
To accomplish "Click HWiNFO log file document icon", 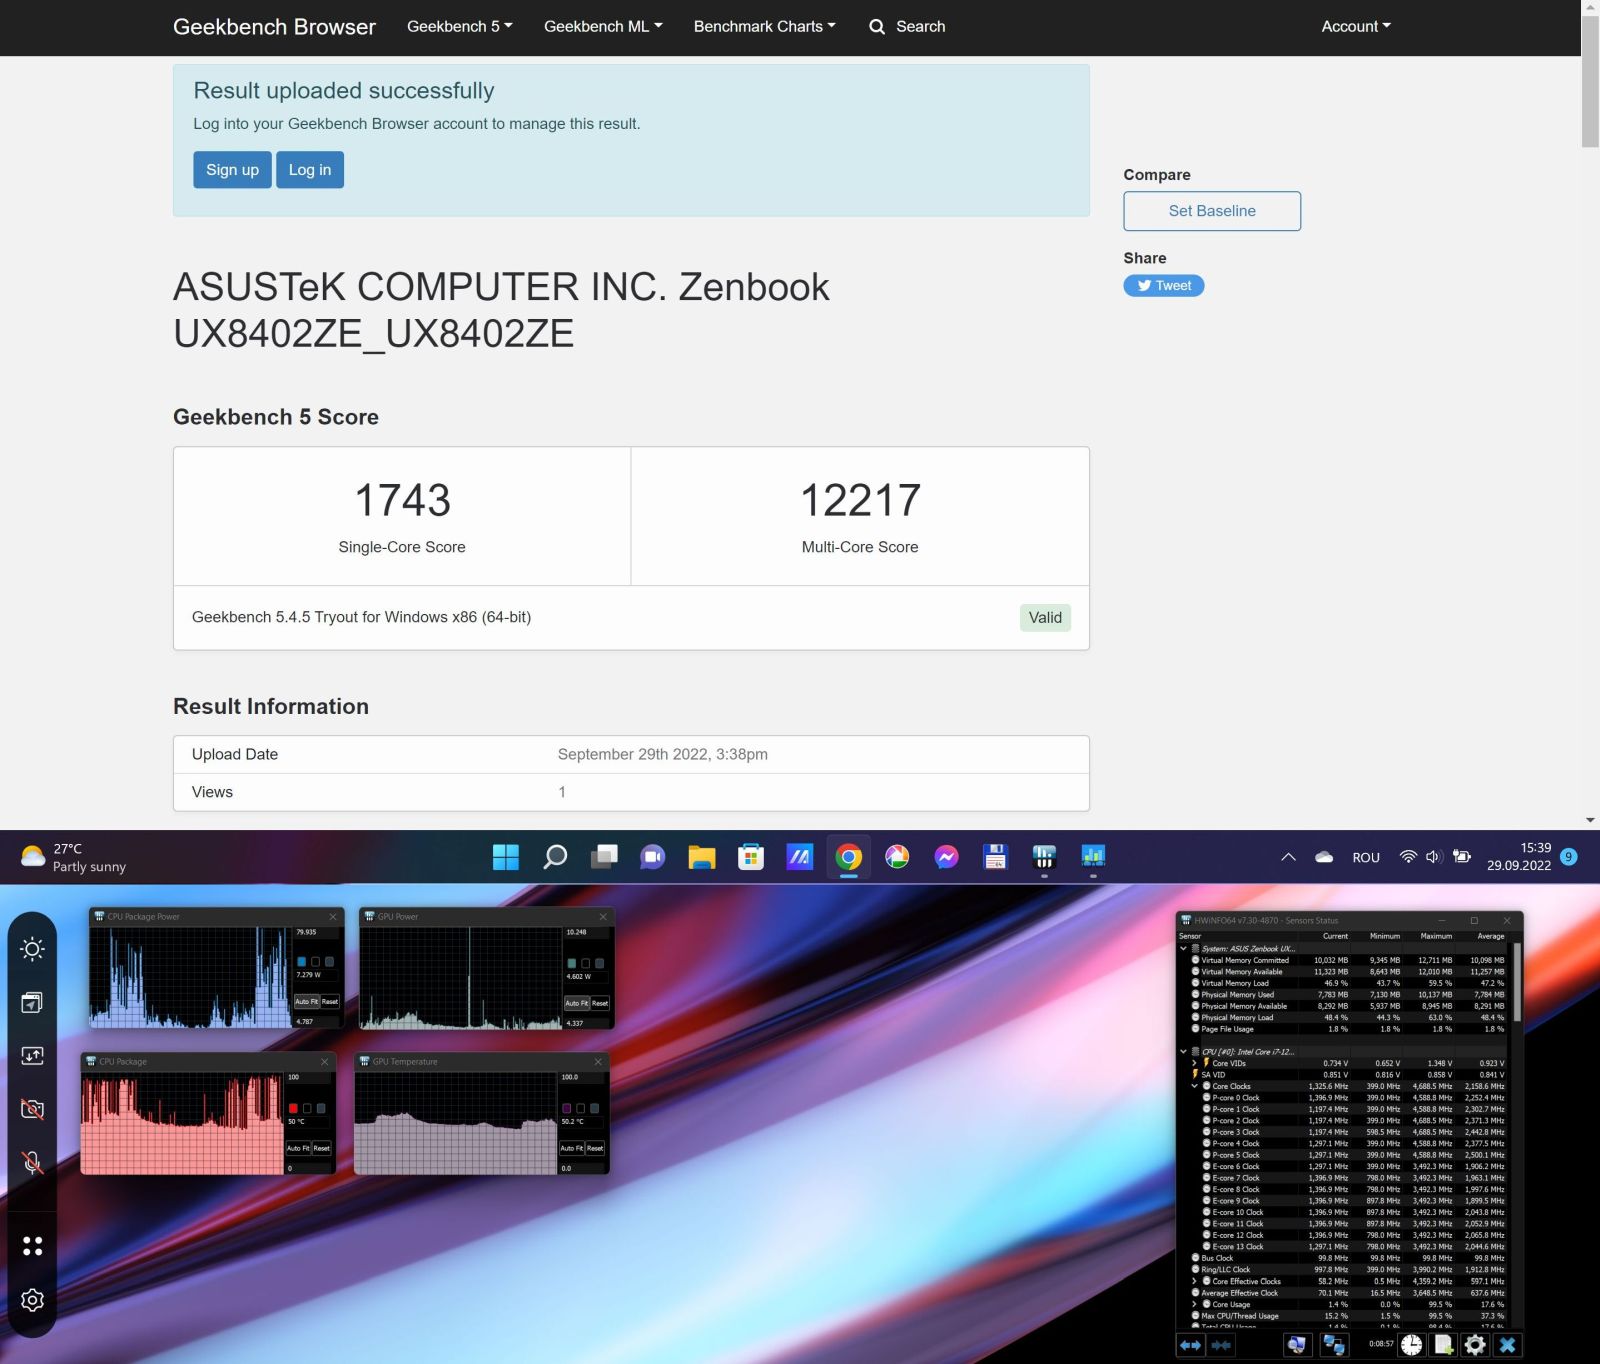I will [x=1443, y=1345].
